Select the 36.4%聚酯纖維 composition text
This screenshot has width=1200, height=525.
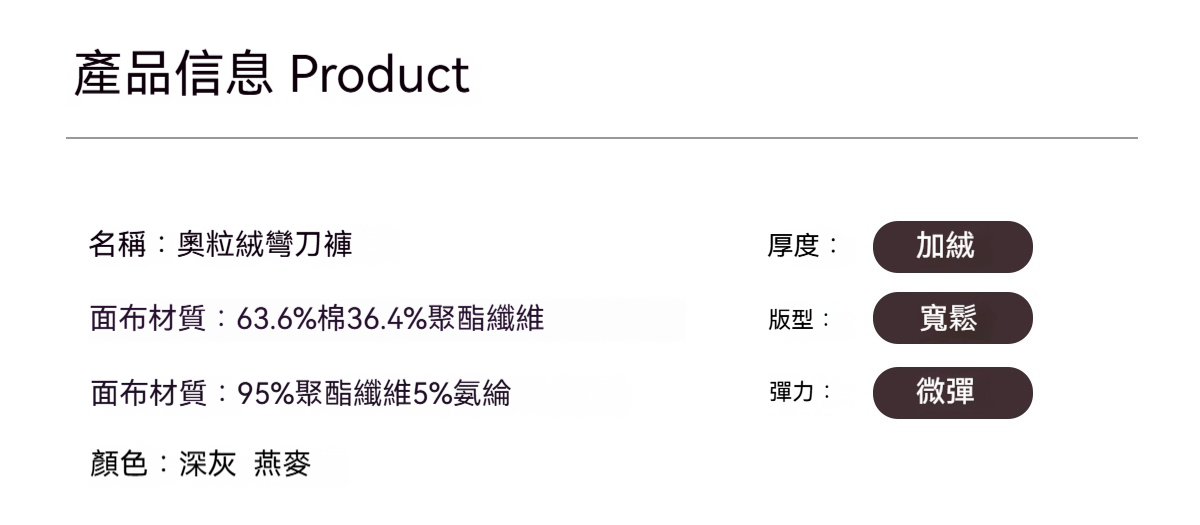click(x=445, y=320)
